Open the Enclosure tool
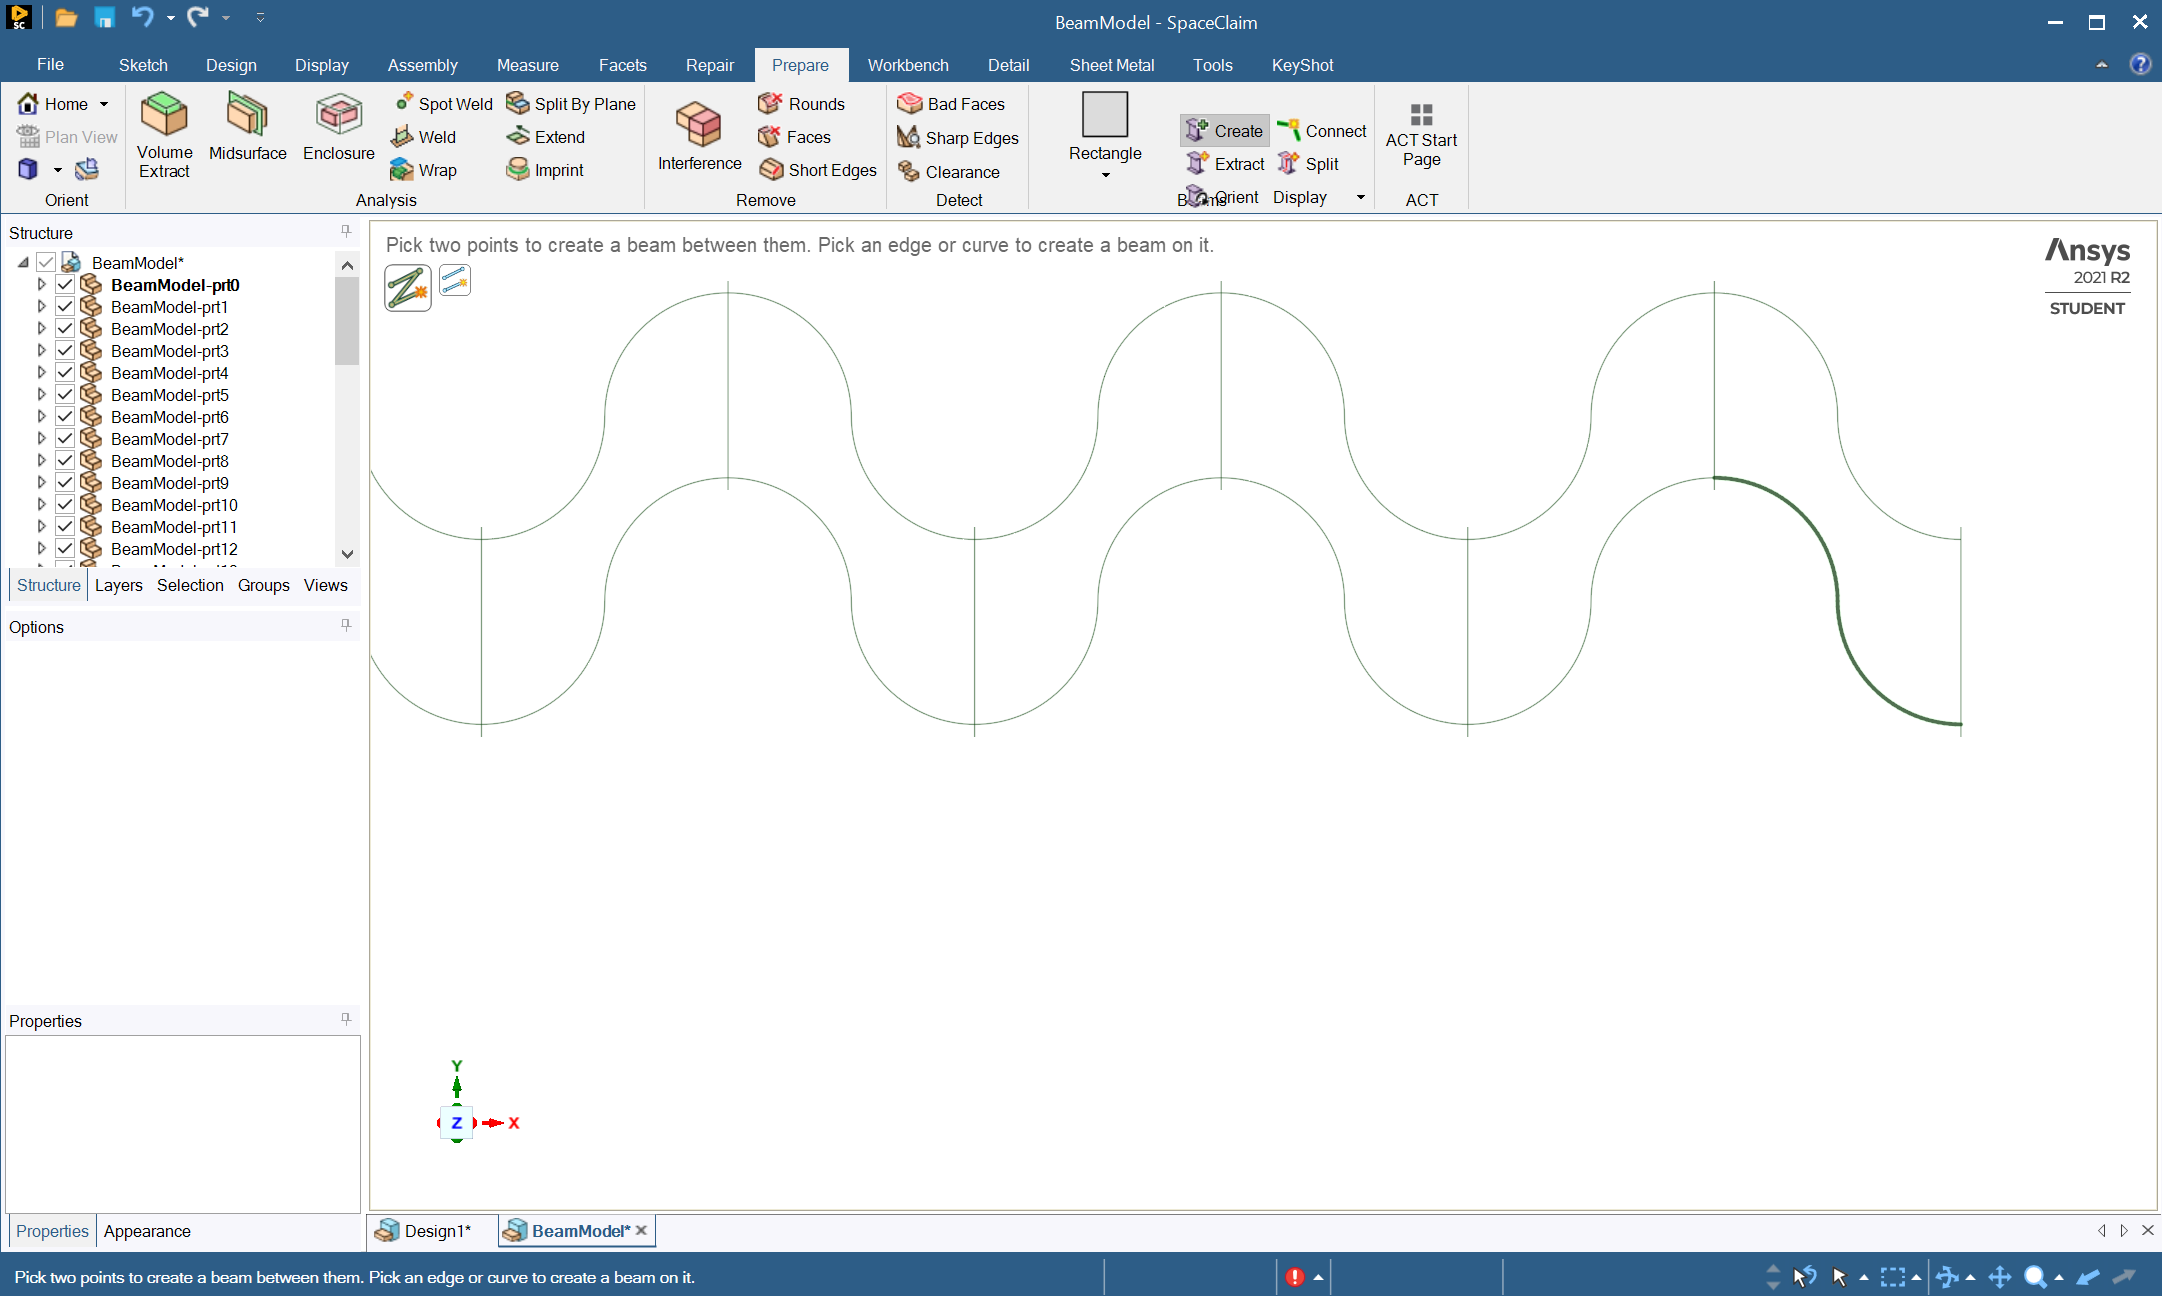The height and width of the screenshot is (1296, 2162). 338,114
